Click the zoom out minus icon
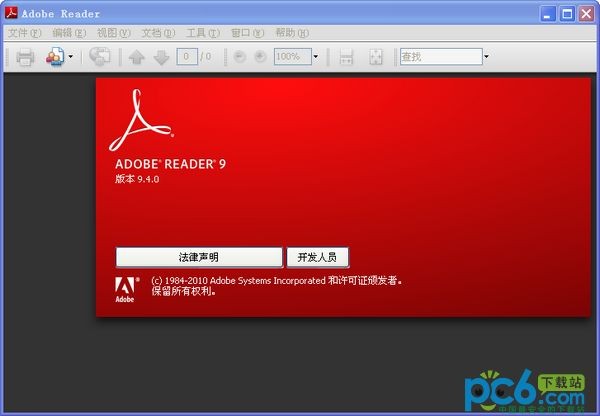 [240, 57]
